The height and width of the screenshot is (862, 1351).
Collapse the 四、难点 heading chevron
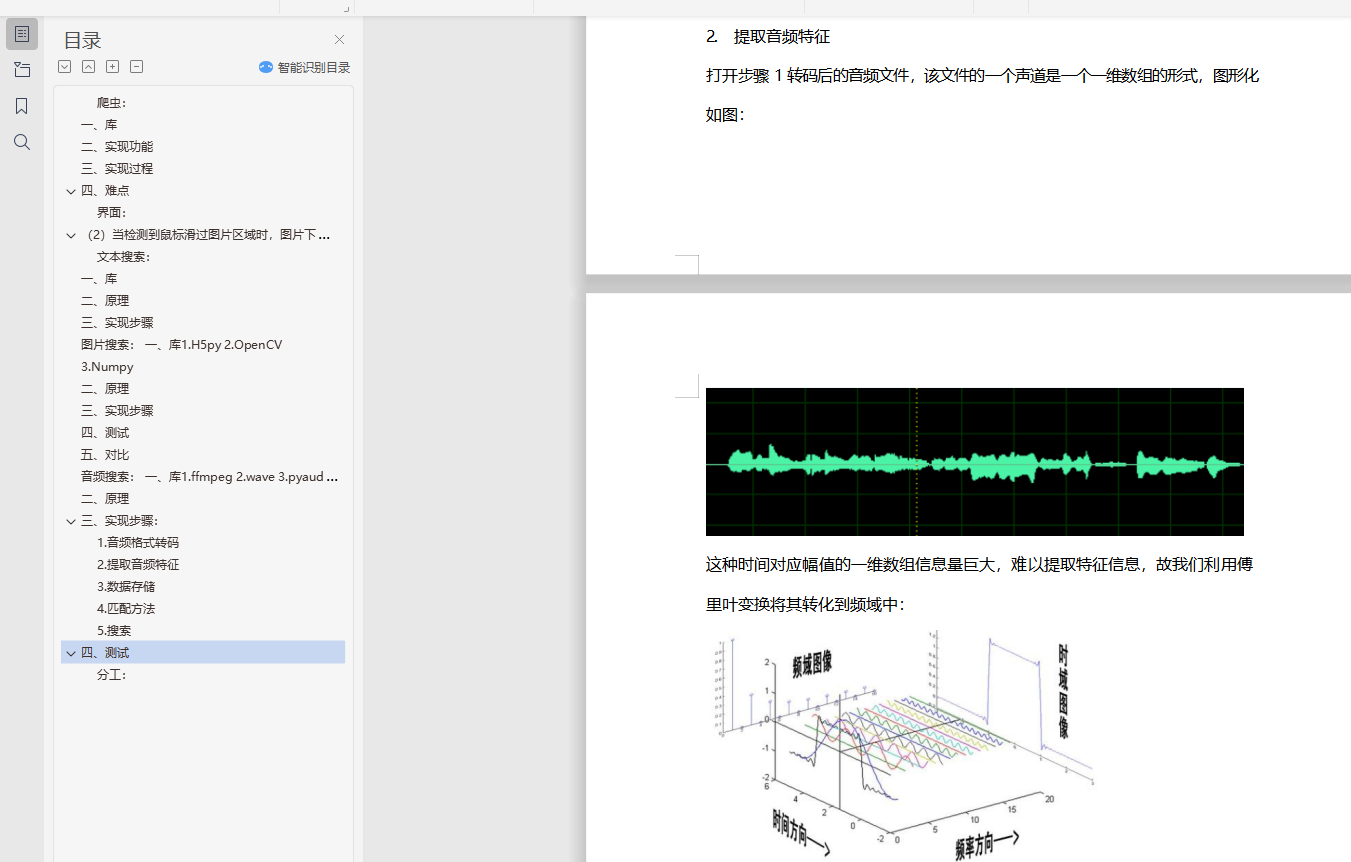(71, 191)
